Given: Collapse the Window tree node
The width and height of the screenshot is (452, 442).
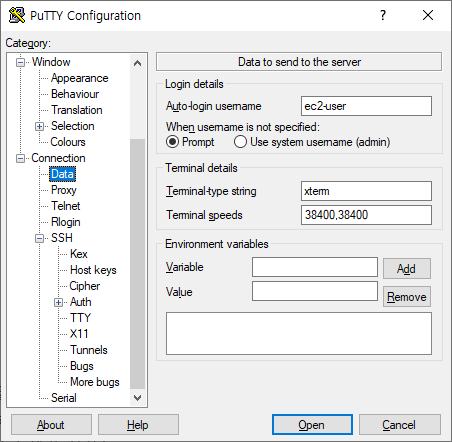Looking at the screenshot, I should (x=21, y=62).
